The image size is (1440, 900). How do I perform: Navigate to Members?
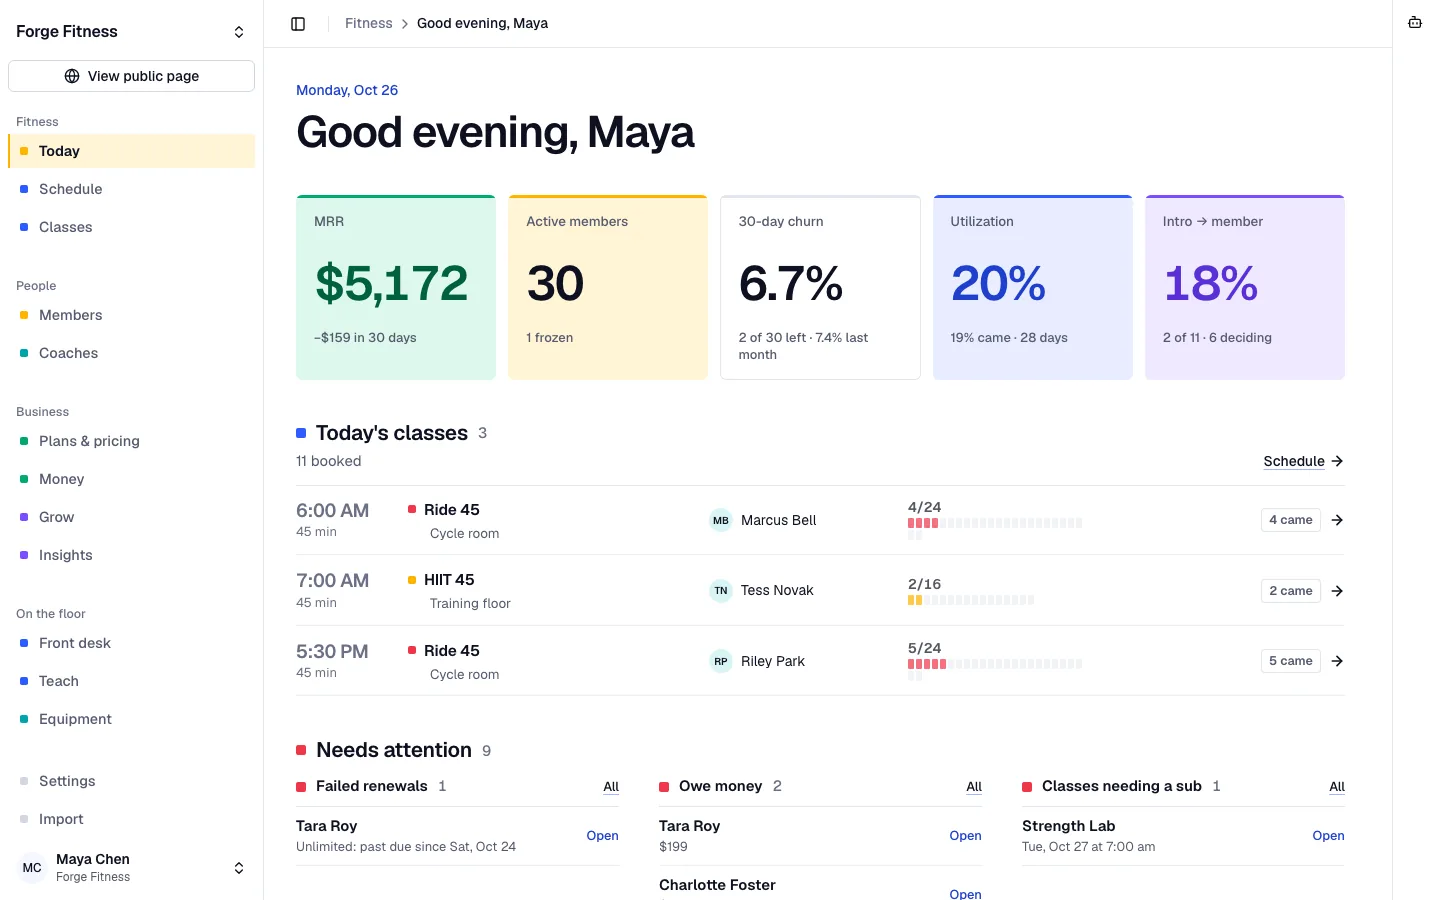[x=131, y=315]
